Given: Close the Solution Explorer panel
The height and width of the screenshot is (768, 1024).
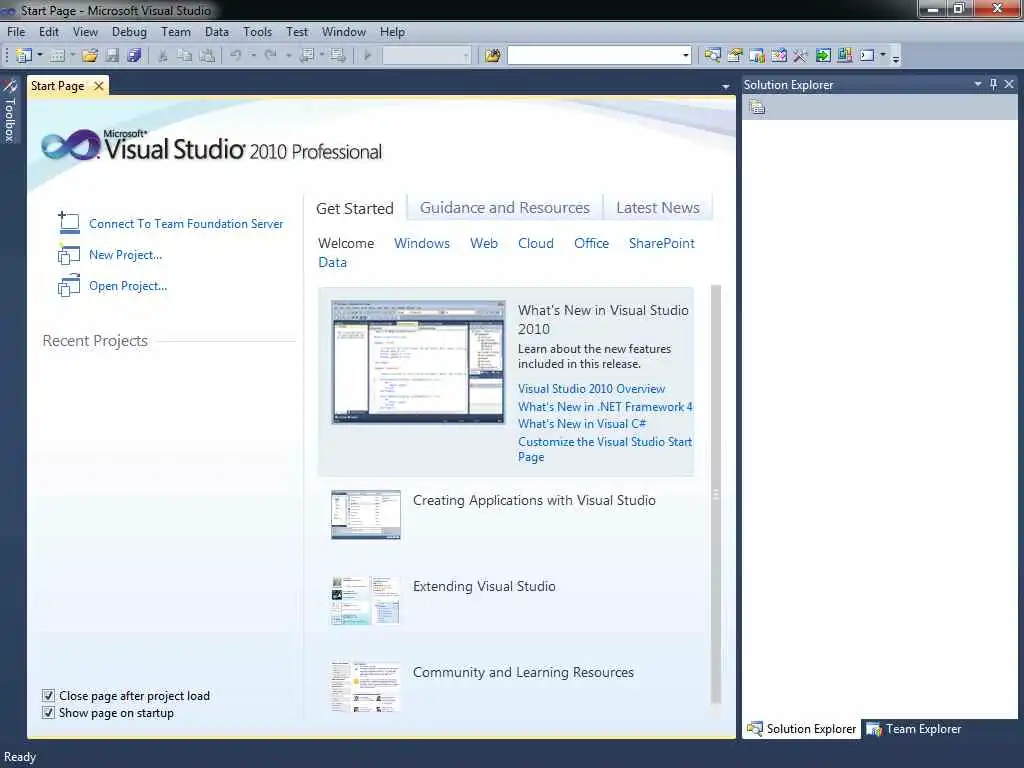Looking at the screenshot, I should tap(1009, 84).
